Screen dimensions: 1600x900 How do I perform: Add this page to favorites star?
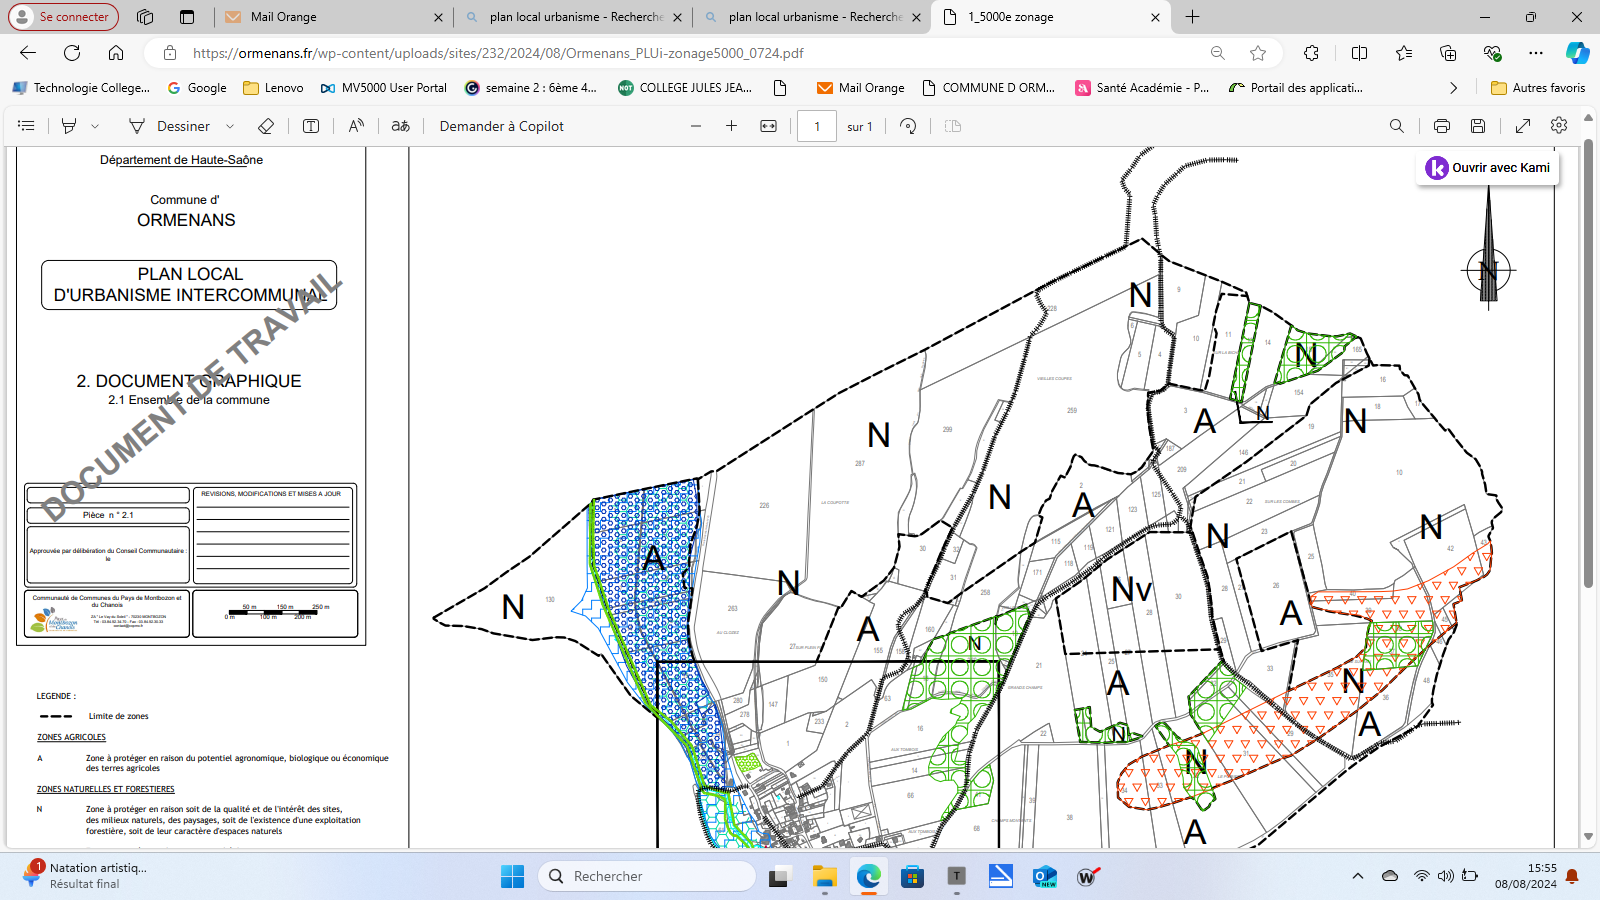(1258, 53)
